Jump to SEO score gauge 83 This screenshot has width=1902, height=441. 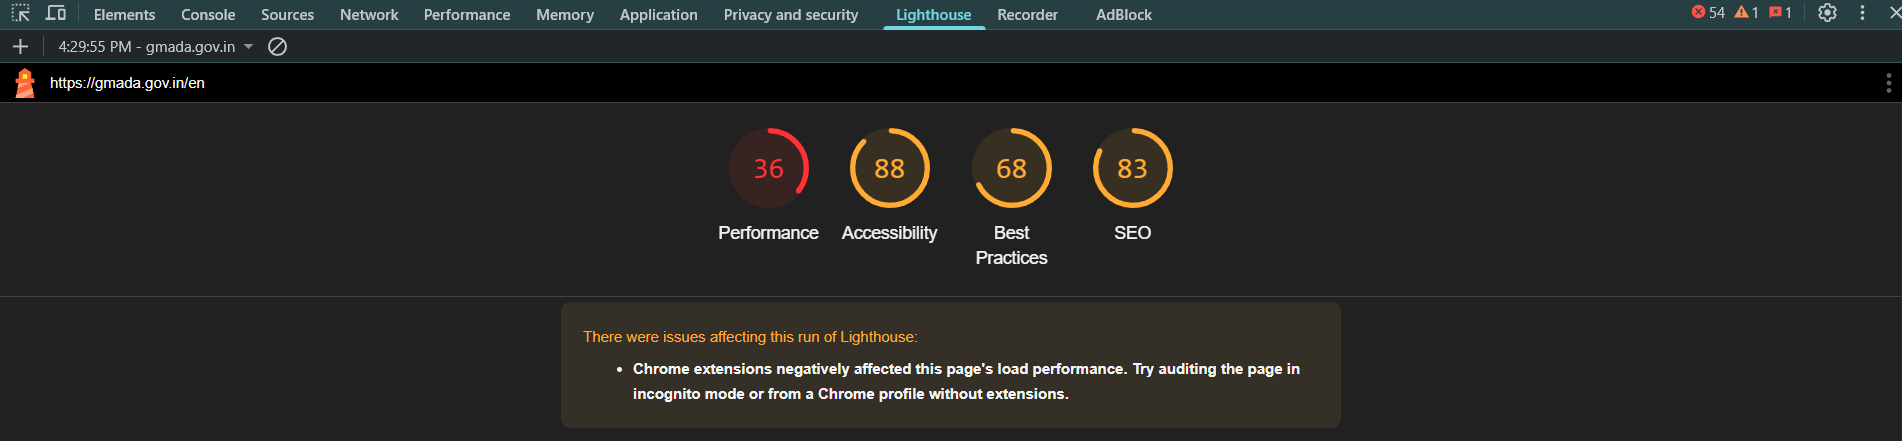[1132, 168]
